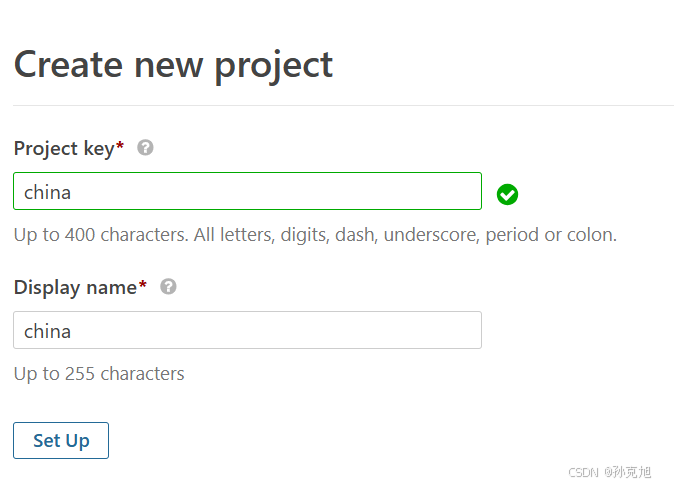Click the word china in Project key field
674x486 pixels.
[47, 193]
